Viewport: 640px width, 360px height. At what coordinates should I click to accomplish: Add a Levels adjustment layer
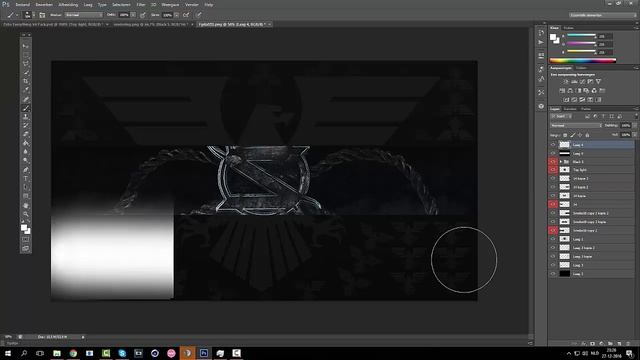tap(574, 82)
